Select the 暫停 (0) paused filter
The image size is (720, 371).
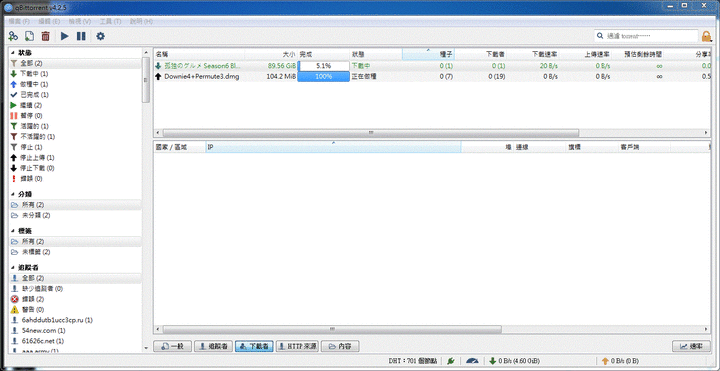pyautogui.click(x=75, y=116)
